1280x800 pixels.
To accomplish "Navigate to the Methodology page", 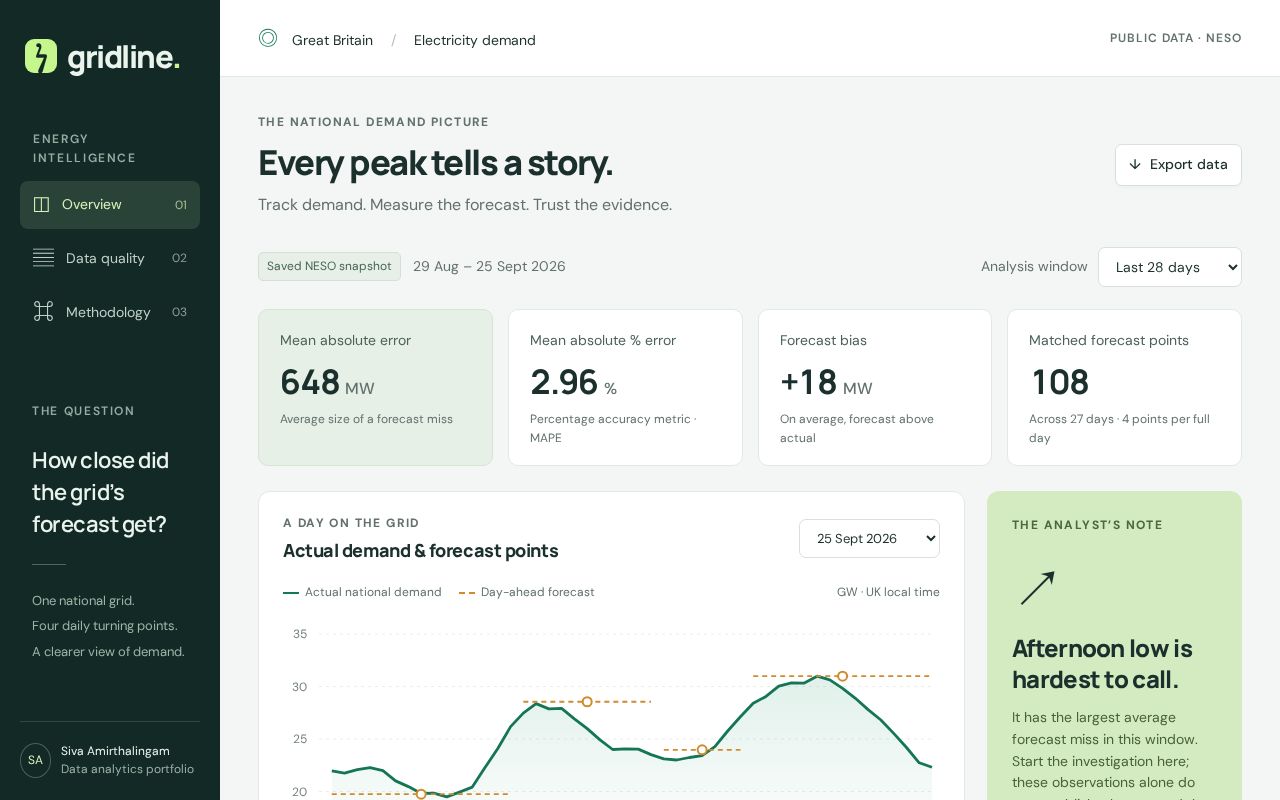I will 110,312.
